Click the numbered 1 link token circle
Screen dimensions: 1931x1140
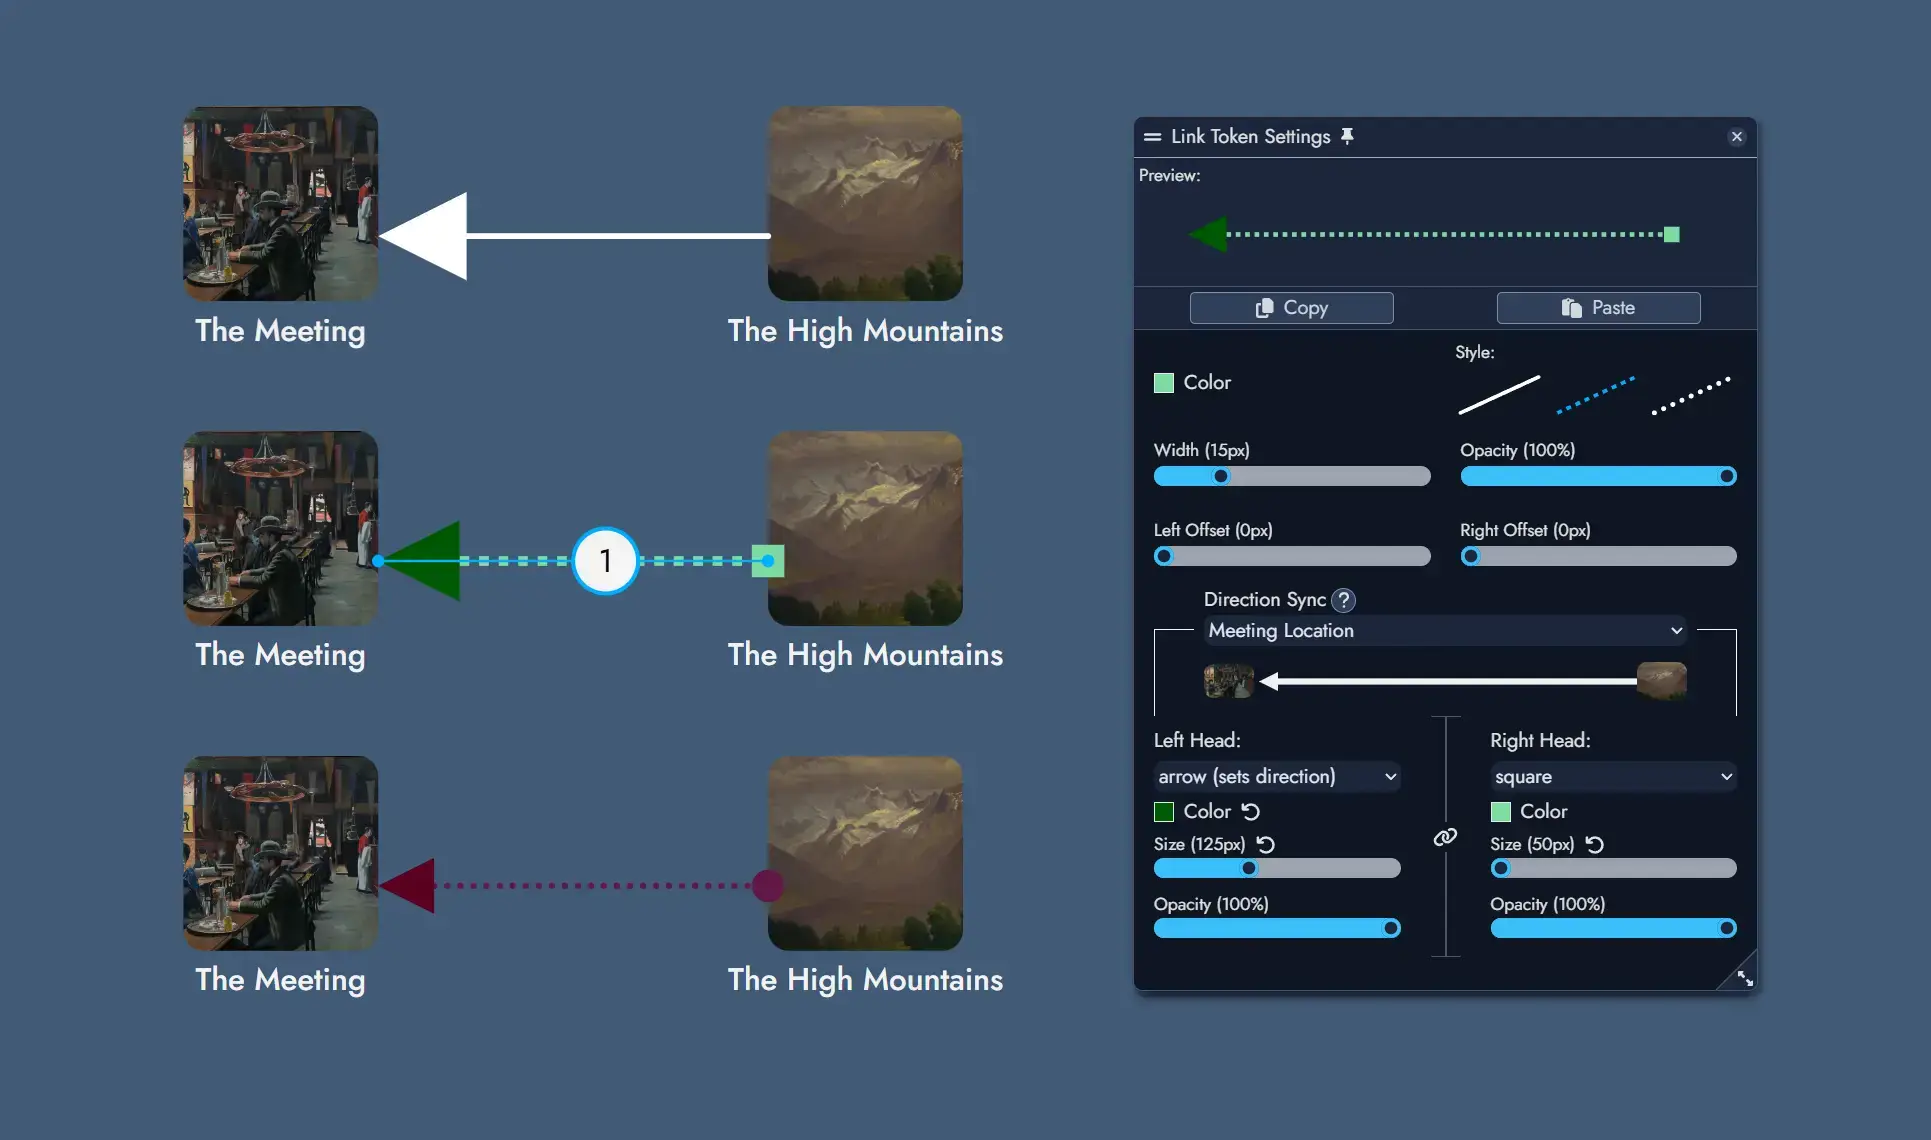[x=605, y=561]
